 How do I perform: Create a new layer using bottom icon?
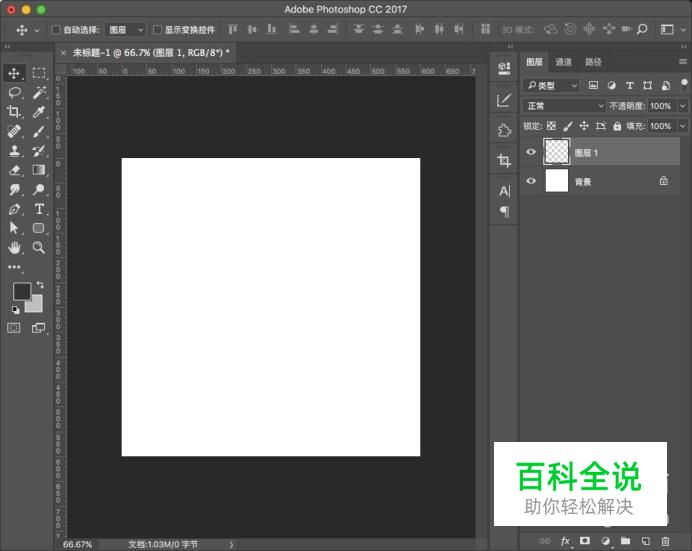pyautogui.click(x=645, y=541)
